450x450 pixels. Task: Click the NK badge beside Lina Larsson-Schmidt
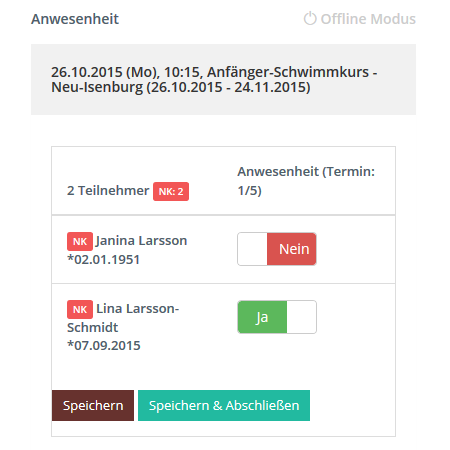pyautogui.click(x=80, y=309)
